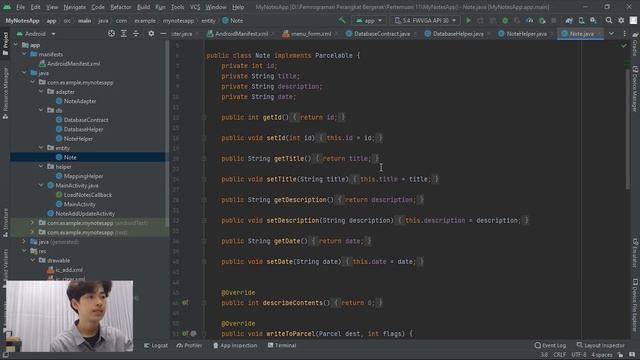Open the Structure side tab
This screenshot has height=360, width=640.
[5, 222]
